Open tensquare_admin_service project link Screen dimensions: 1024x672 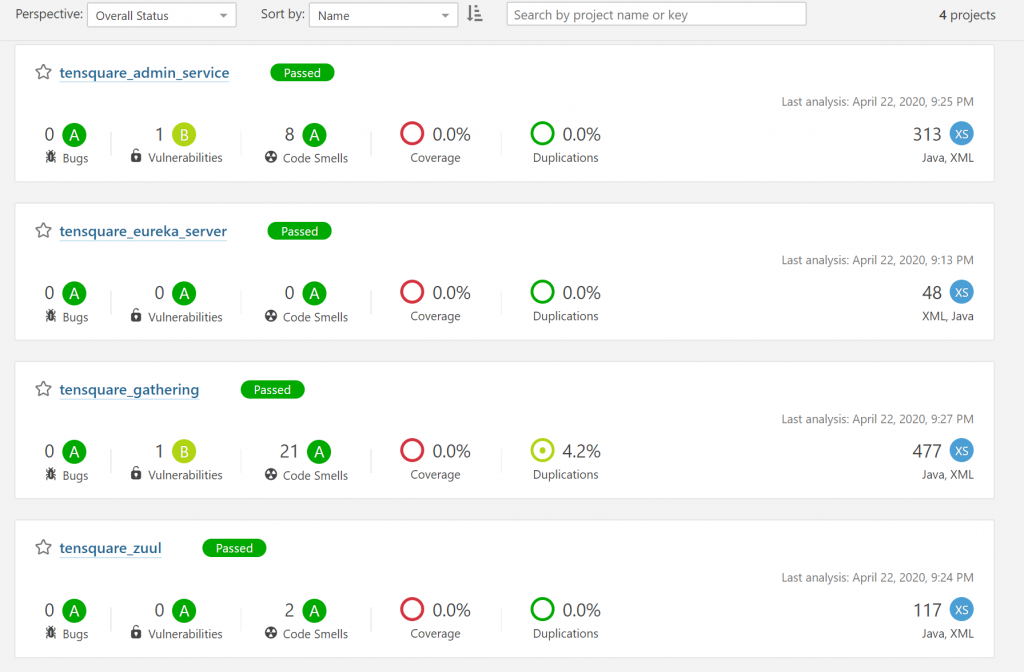coord(144,72)
